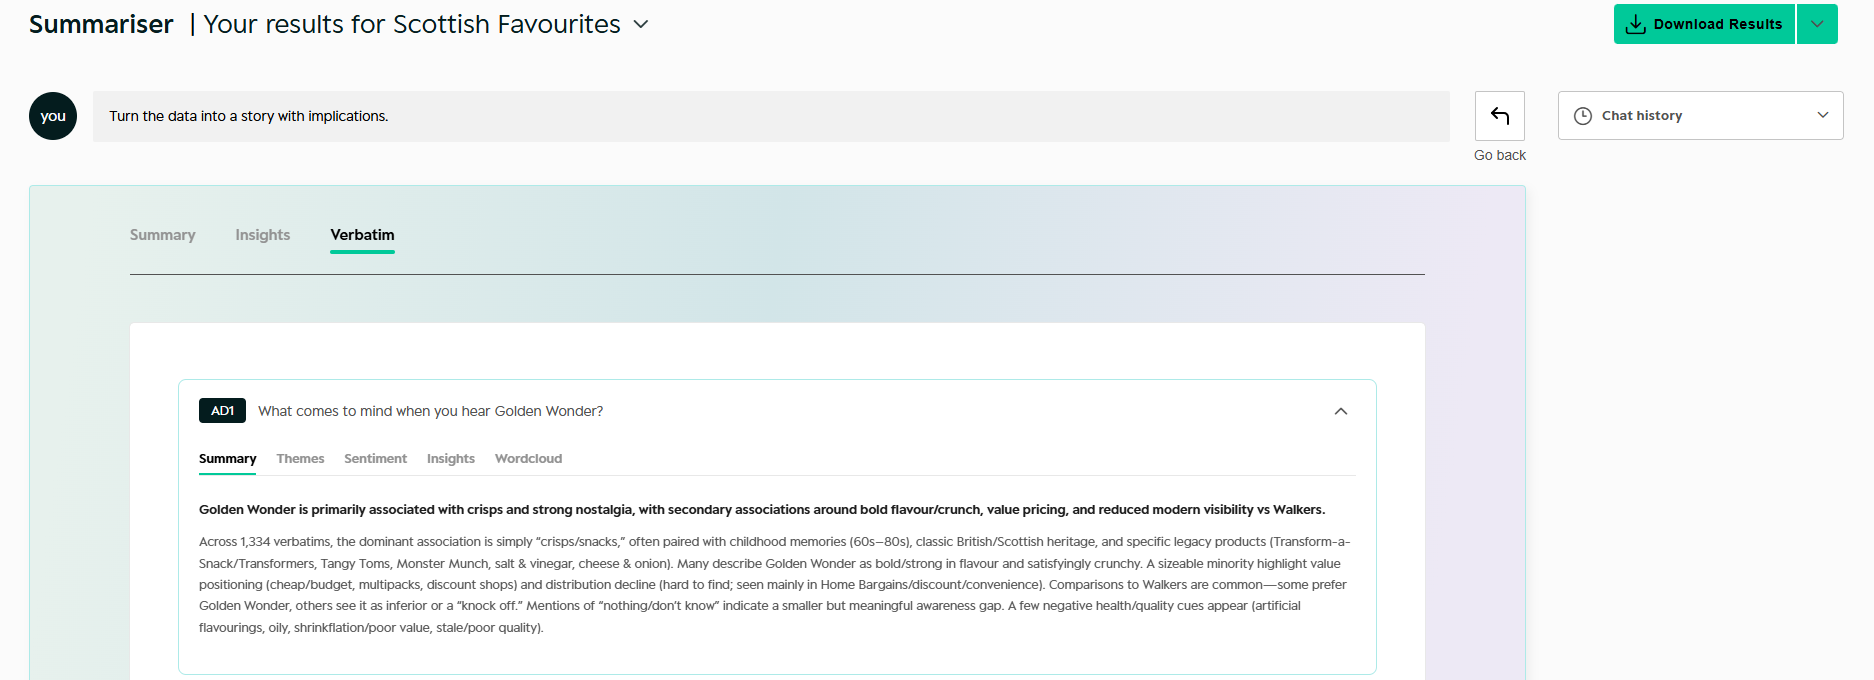Click the Download Results button
This screenshot has width=1874, height=680.
(1704, 24)
